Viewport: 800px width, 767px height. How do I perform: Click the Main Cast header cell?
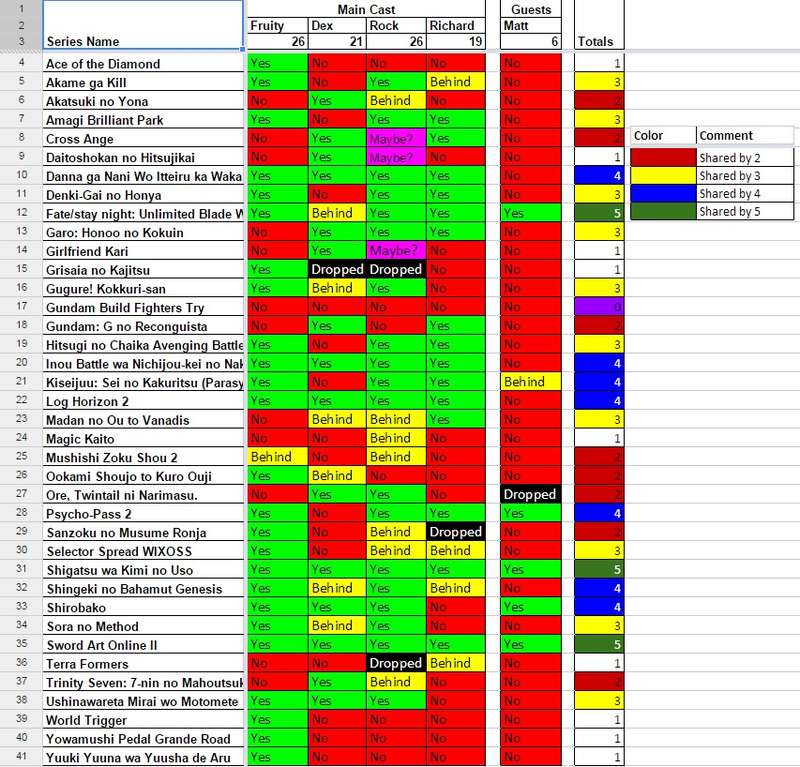tap(366, 9)
